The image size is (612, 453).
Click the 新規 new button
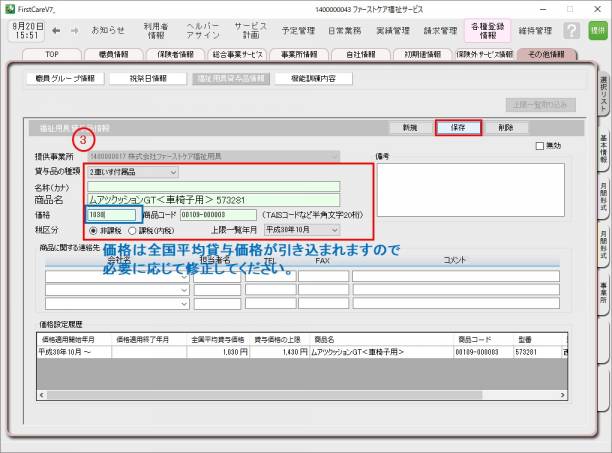[x=409, y=128]
